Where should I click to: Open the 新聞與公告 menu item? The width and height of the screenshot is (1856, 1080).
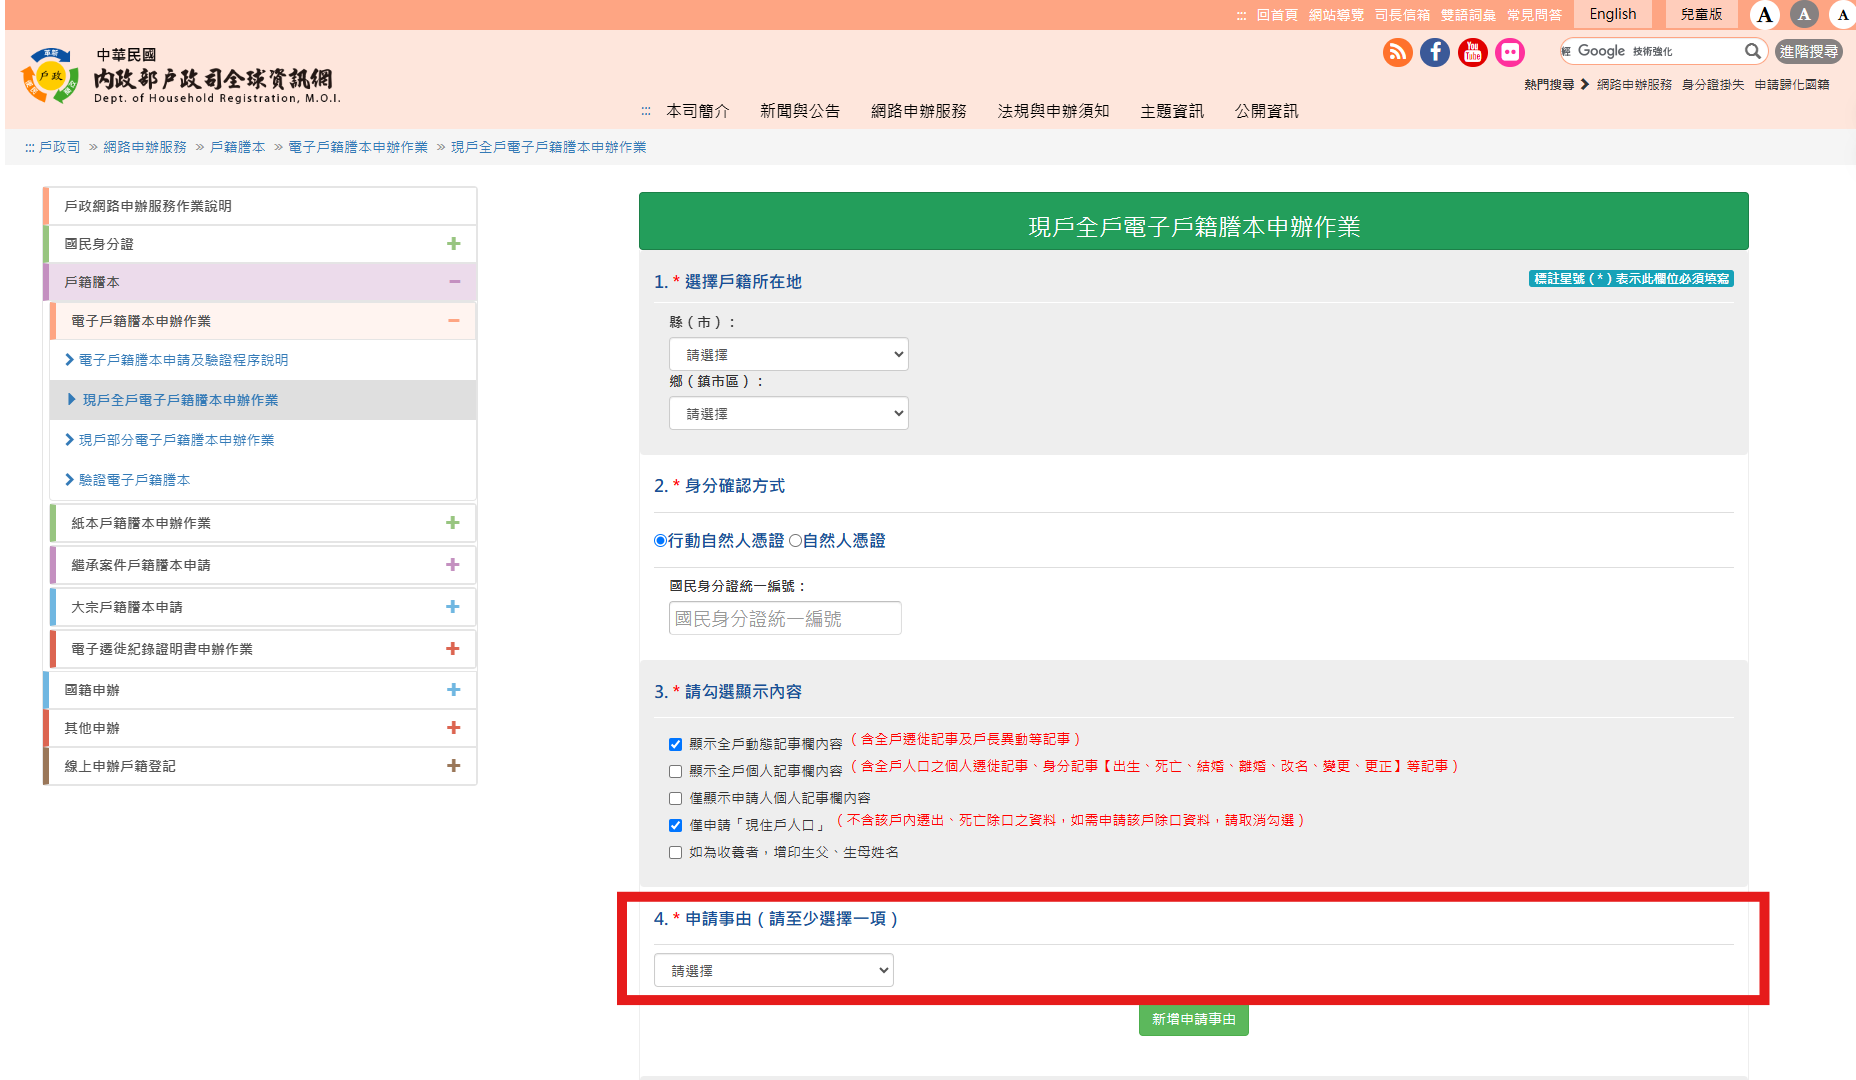point(799,111)
